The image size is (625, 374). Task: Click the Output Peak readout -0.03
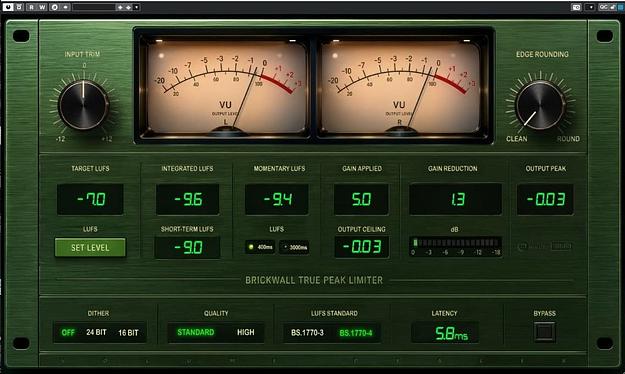[x=545, y=199]
